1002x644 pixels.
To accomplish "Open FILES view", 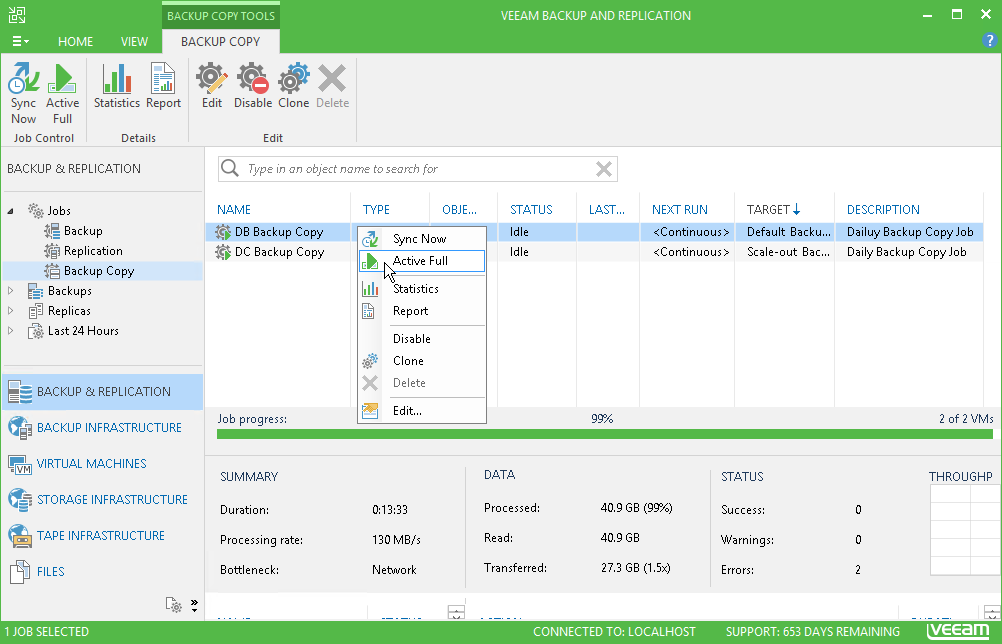I will (102, 571).
